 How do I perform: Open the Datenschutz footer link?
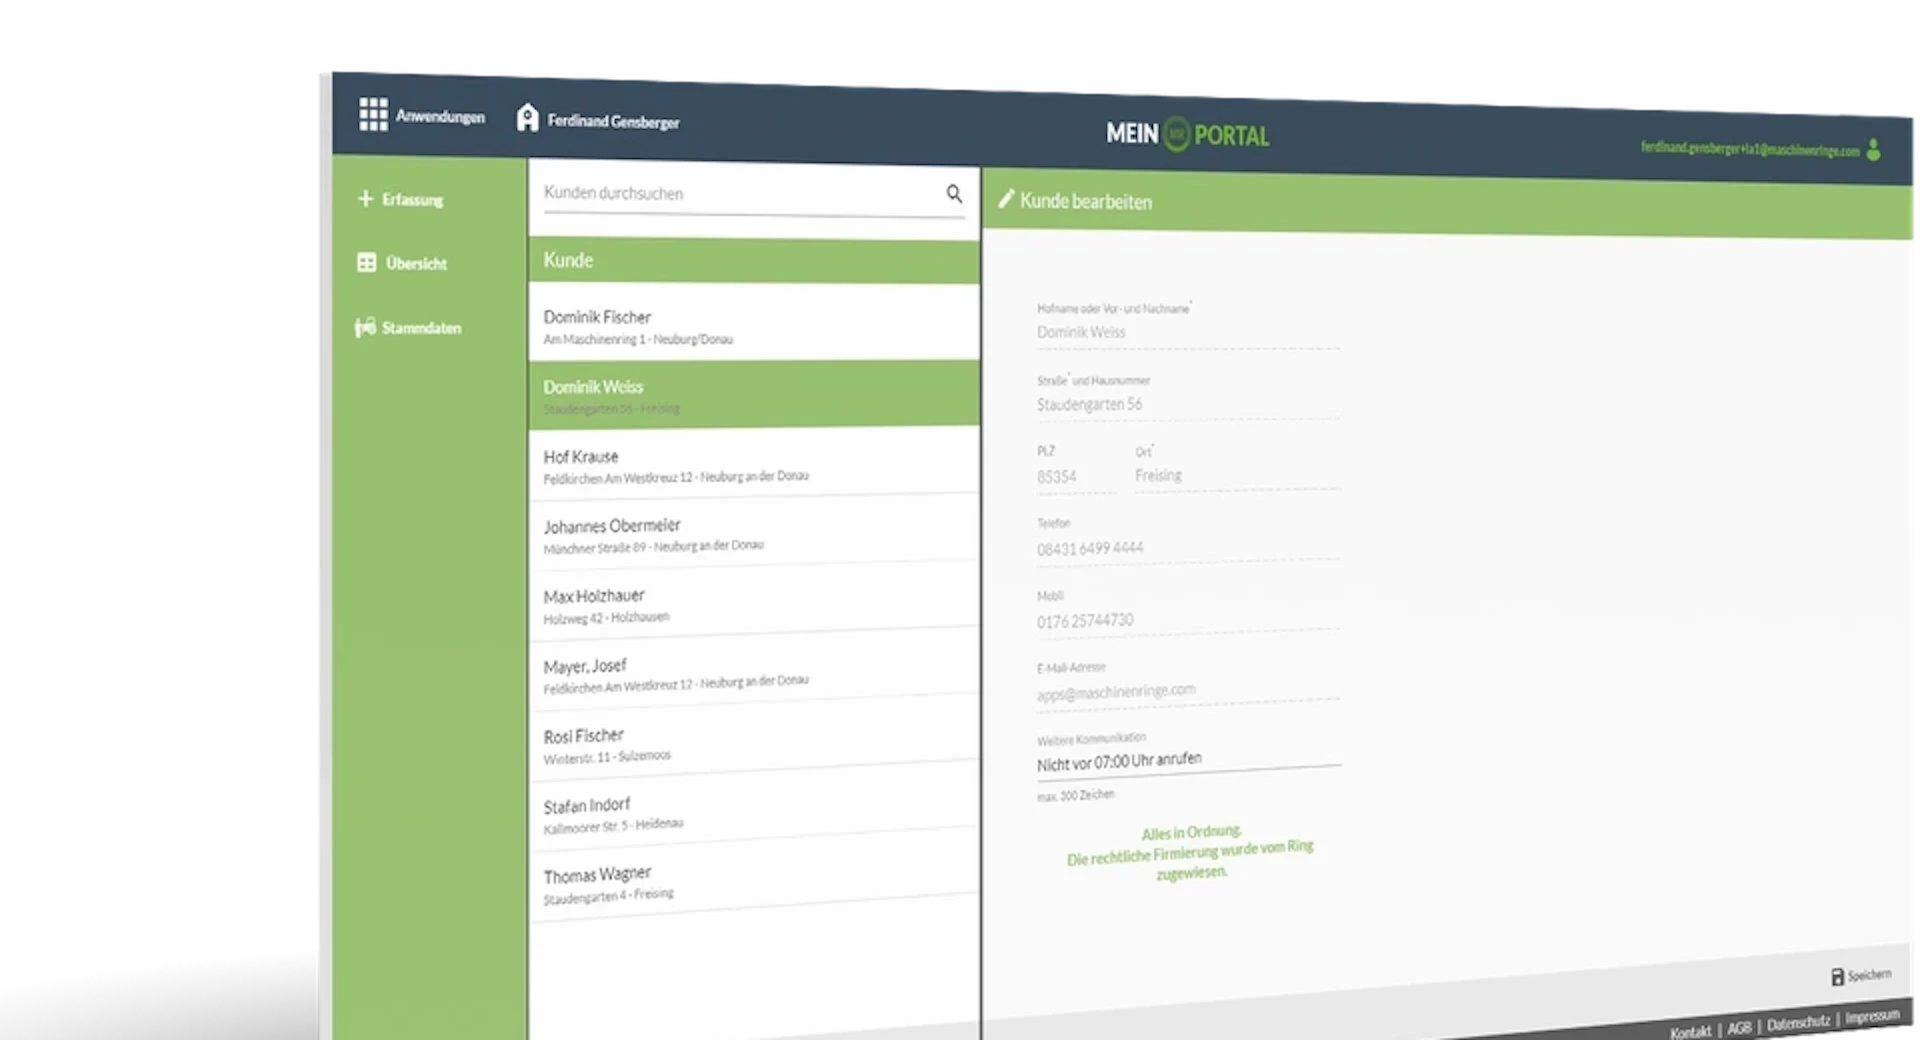coord(1798,1022)
